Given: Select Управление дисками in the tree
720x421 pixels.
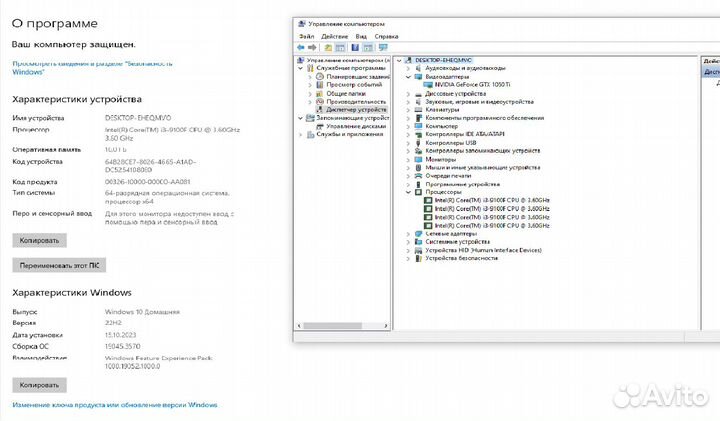Looking at the screenshot, I should coord(356,126).
